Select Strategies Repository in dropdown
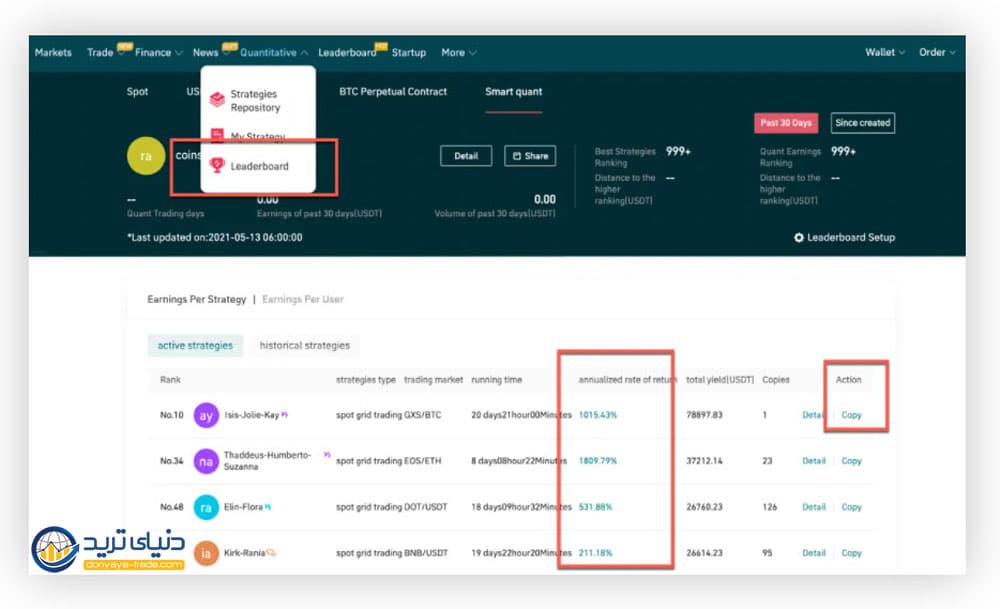Screen dimensions: 1000x609 pos(256,100)
